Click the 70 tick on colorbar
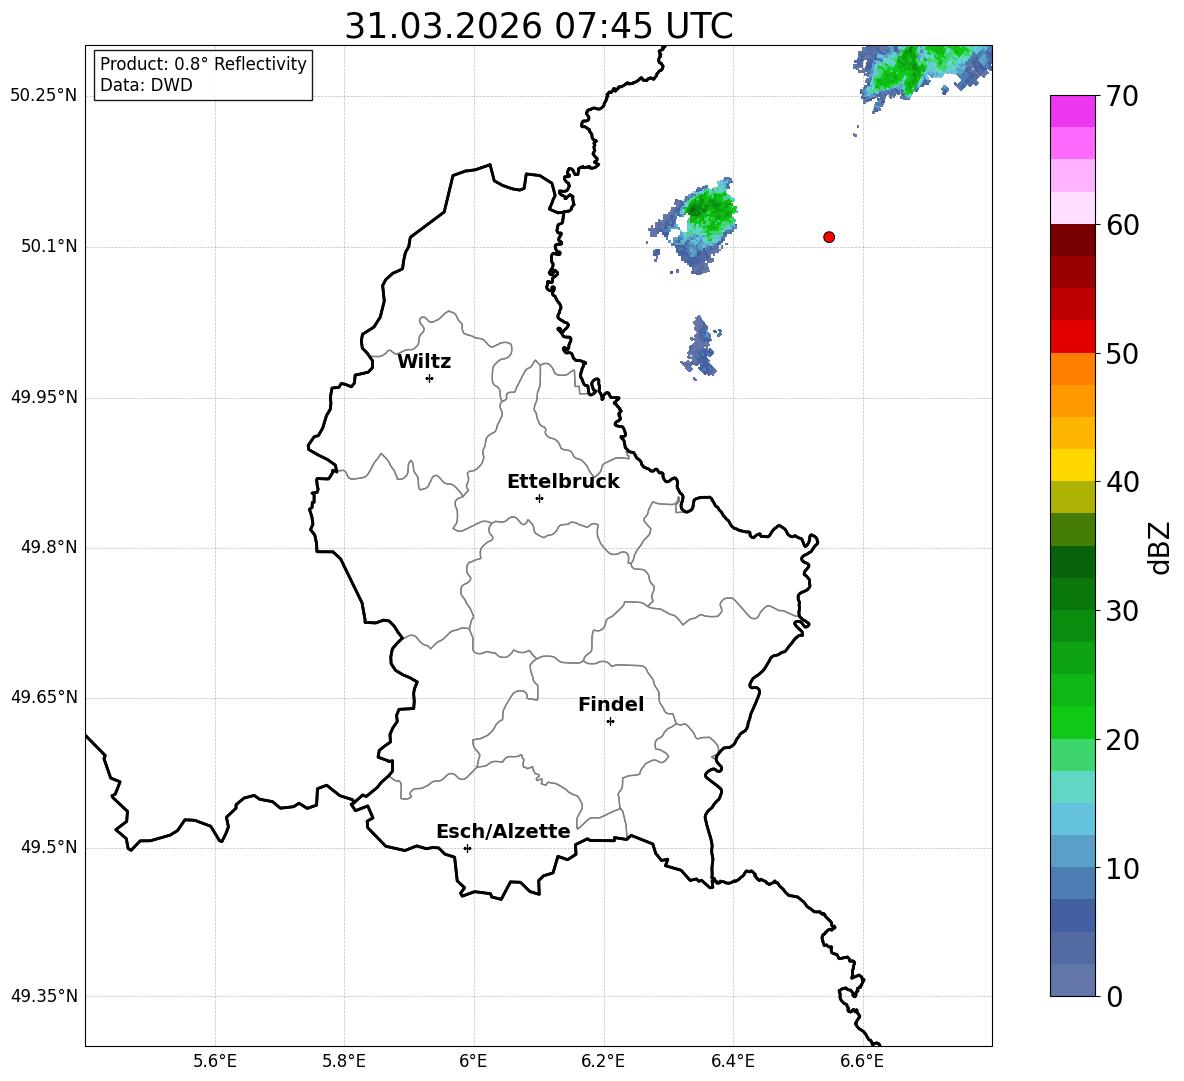Image resolution: width=1184 pixels, height=1081 pixels. (1122, 96)
